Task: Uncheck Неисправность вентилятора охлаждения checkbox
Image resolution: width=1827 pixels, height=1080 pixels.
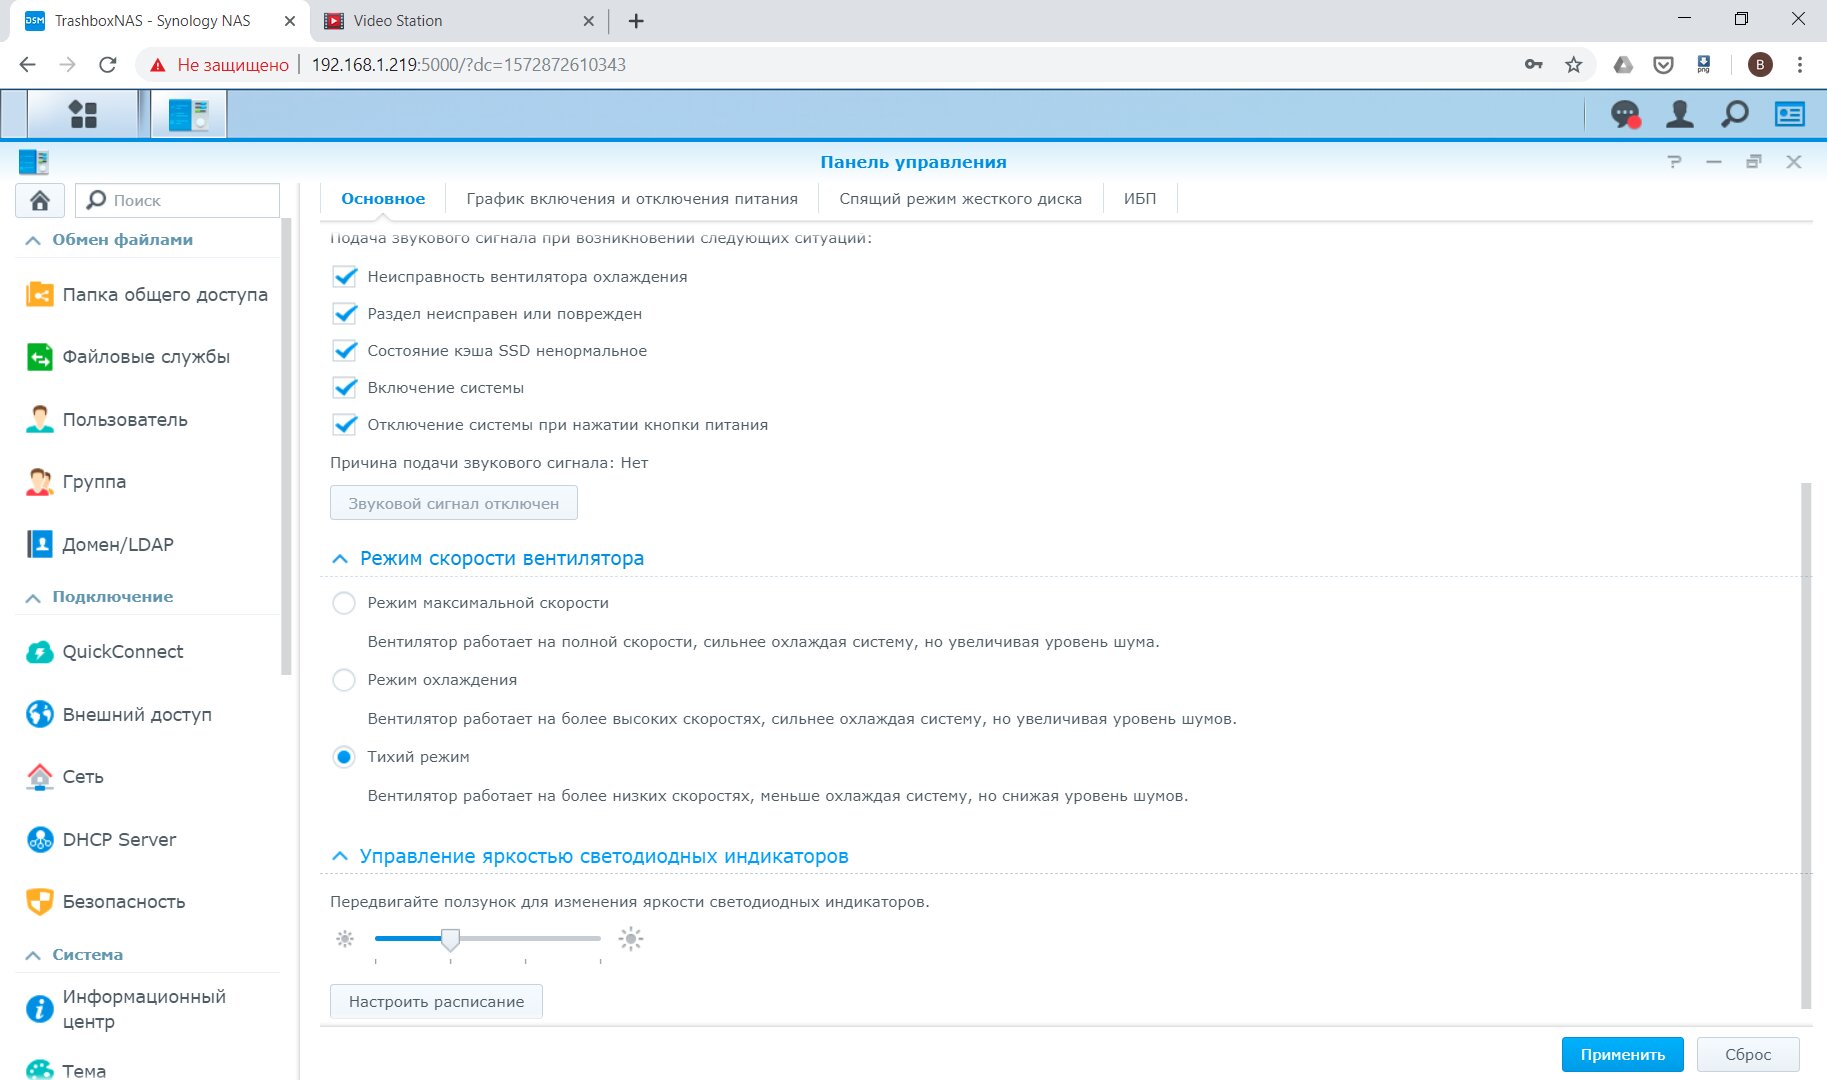Action: pos(345,277)
